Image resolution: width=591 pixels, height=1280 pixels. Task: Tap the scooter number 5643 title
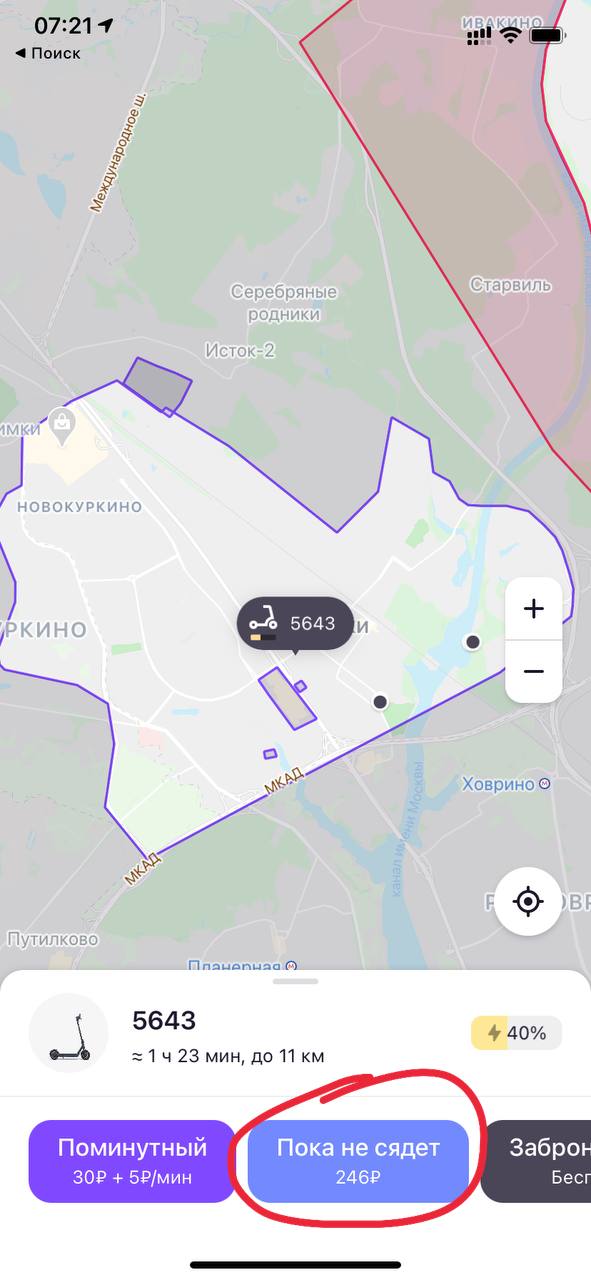164,1021
